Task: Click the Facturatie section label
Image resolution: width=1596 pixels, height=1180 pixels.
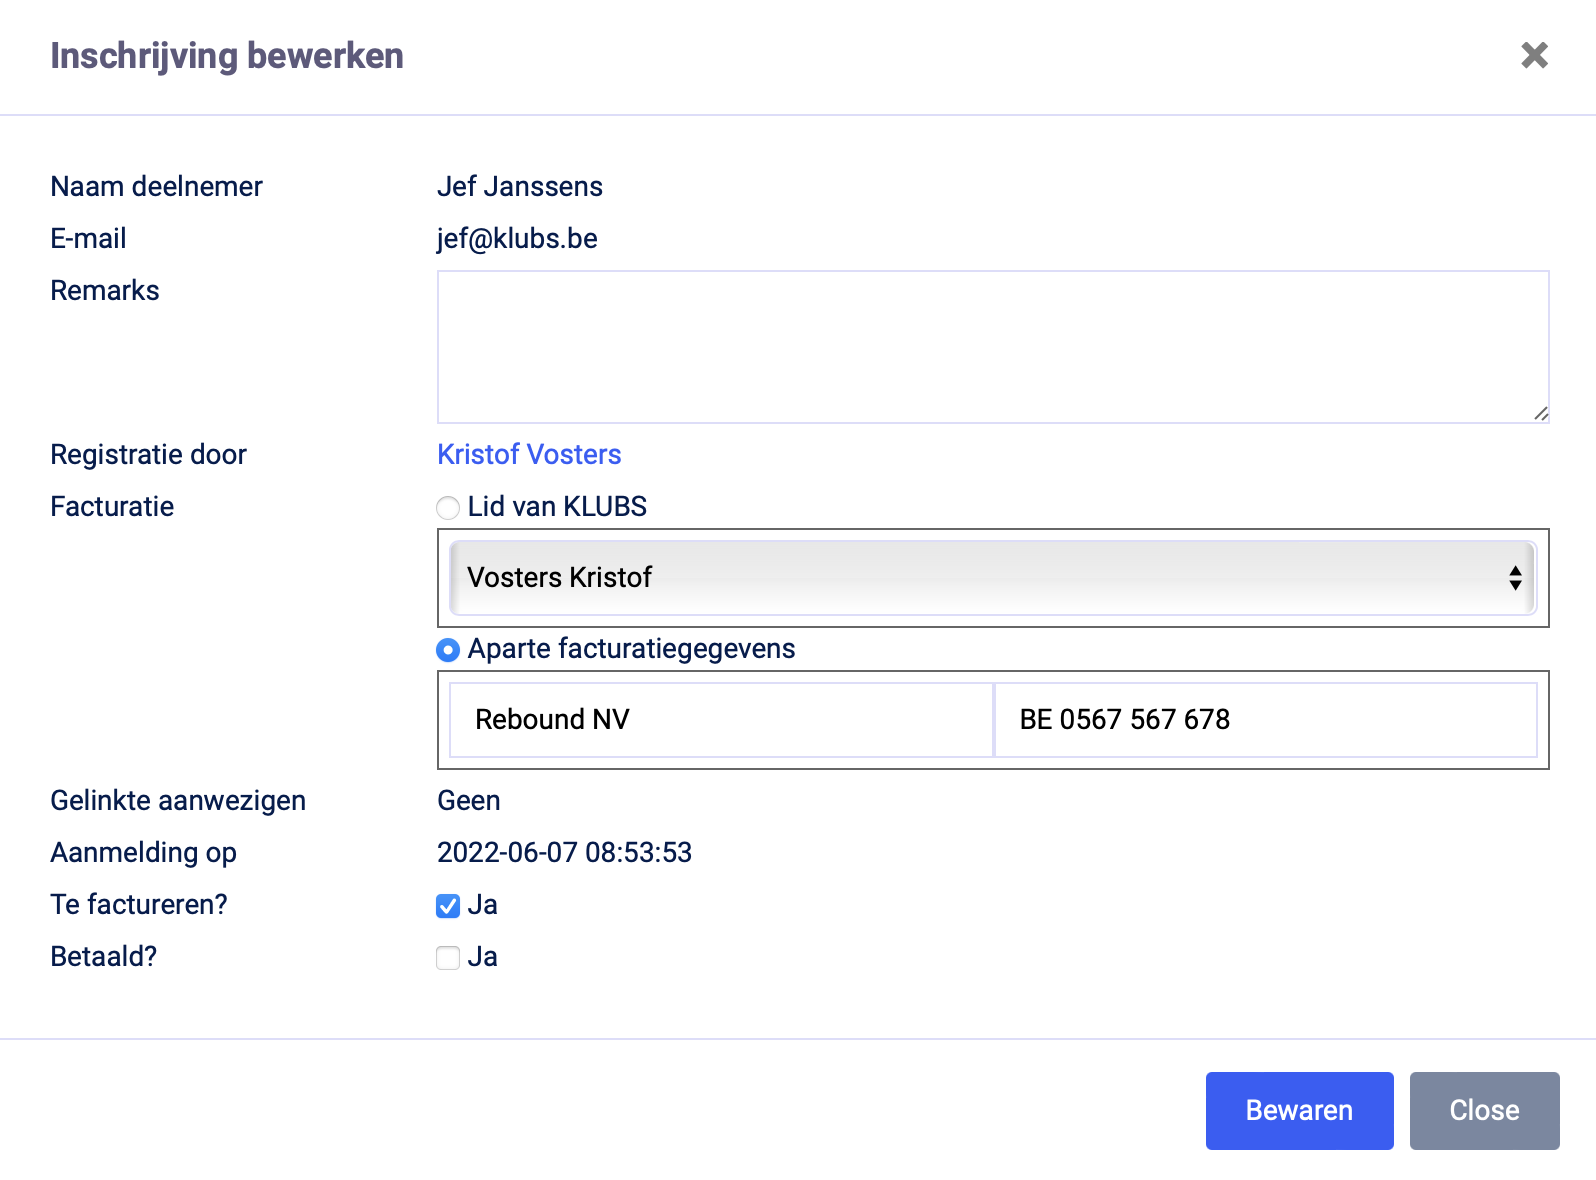Action: (x=112, y=507)
